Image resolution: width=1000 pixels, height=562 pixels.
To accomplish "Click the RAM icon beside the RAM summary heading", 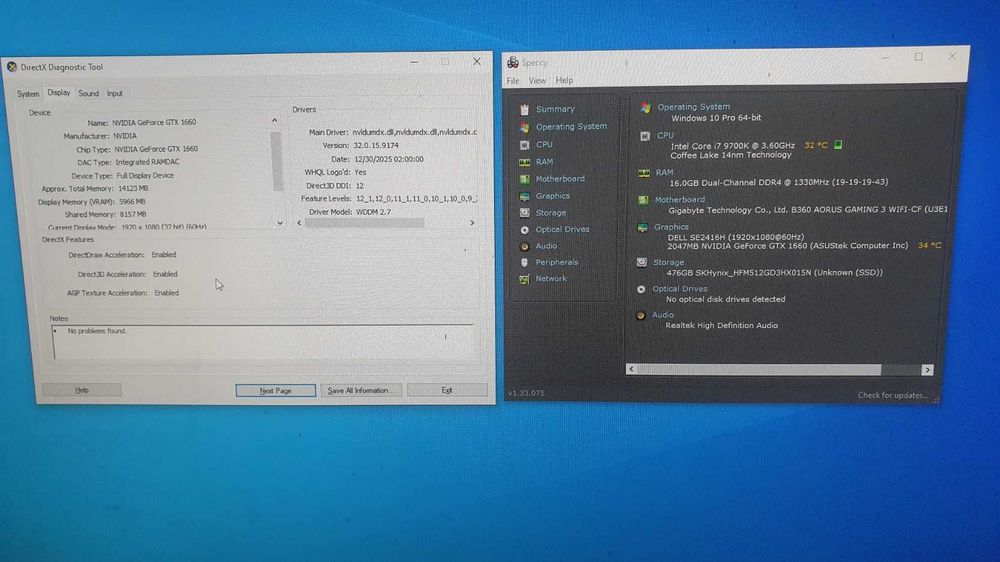I will pyautogui.click(x=644, y=173).
